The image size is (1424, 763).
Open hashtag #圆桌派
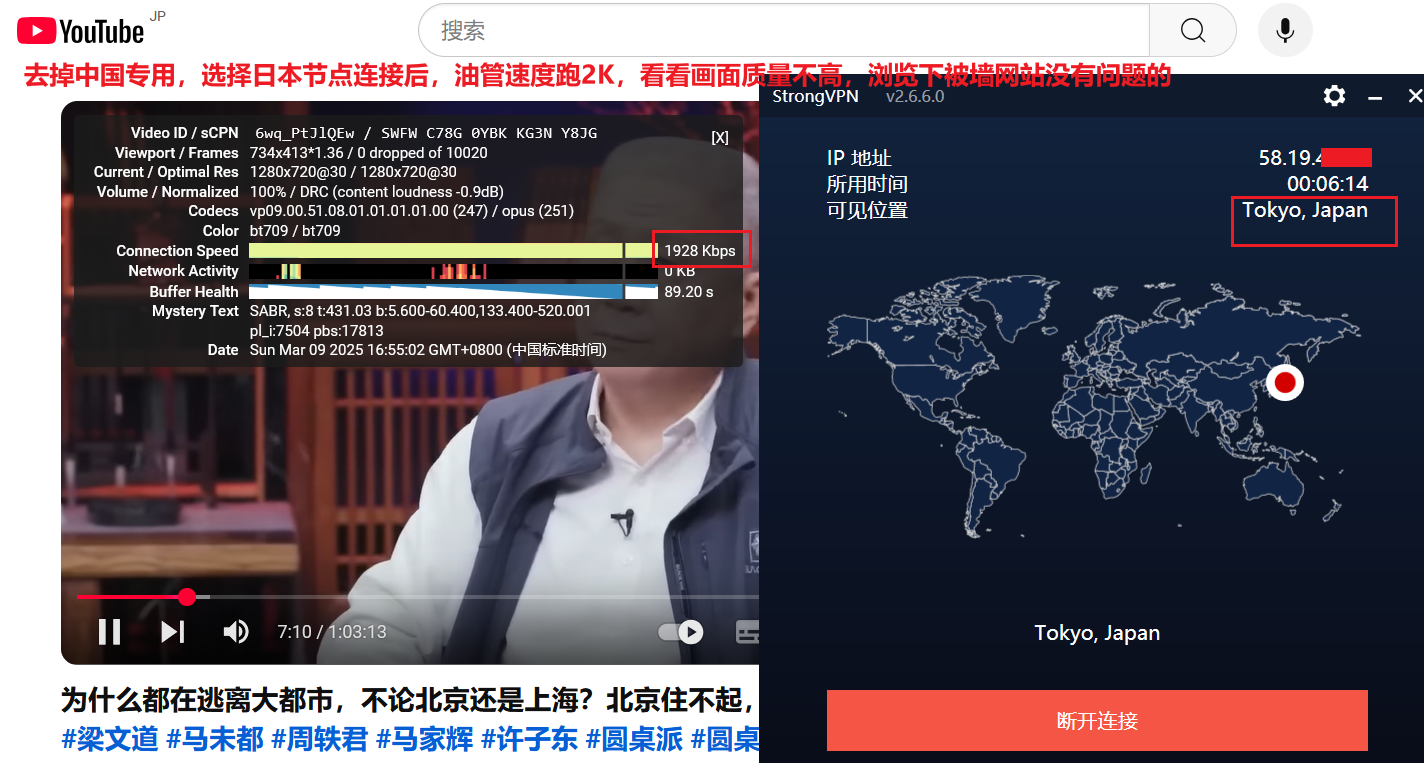[635, 739]
